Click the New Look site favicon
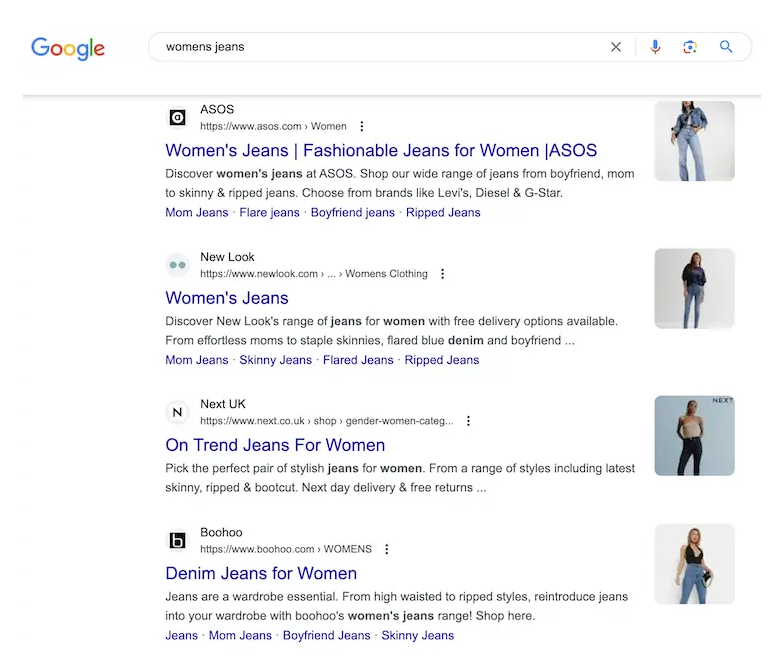This screenshot has width=771, height=657. pos(177,265)
